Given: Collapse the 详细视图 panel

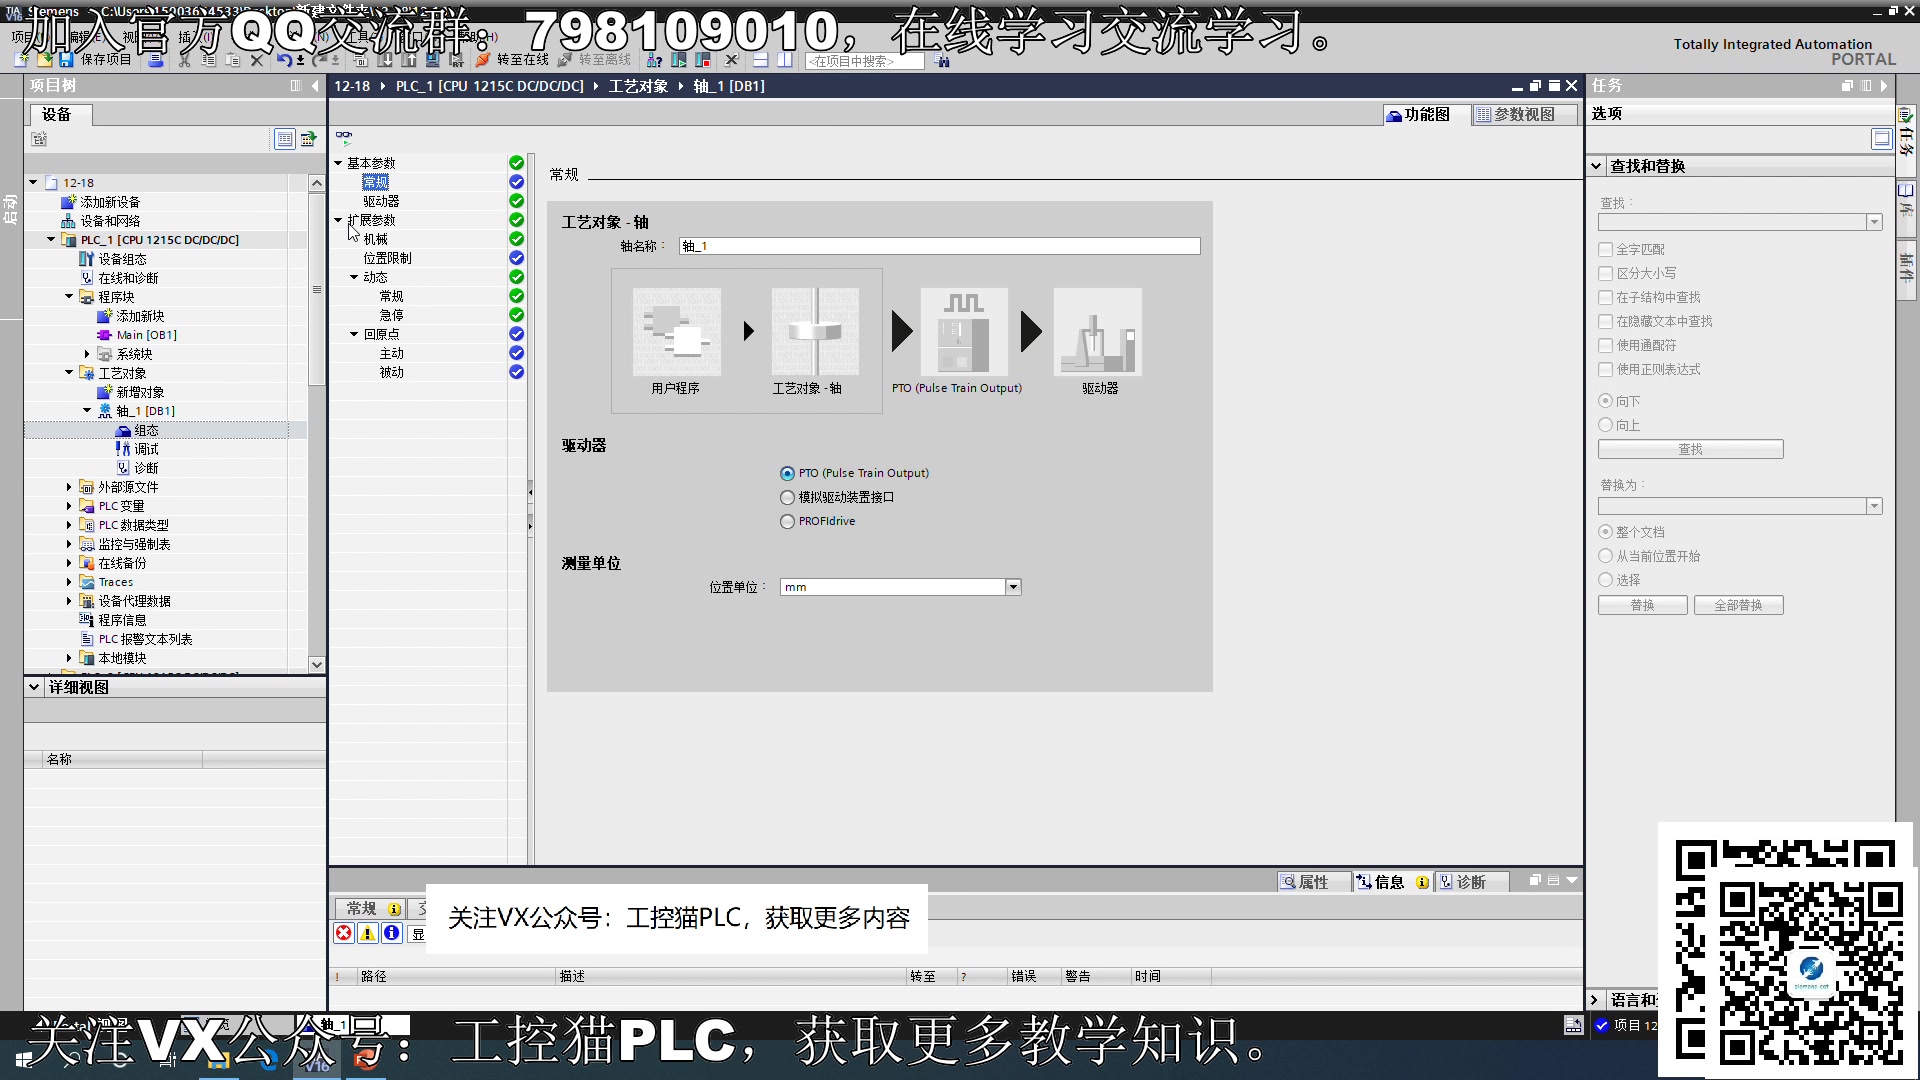Looking at the screenshot, I should tap(34, 687).
